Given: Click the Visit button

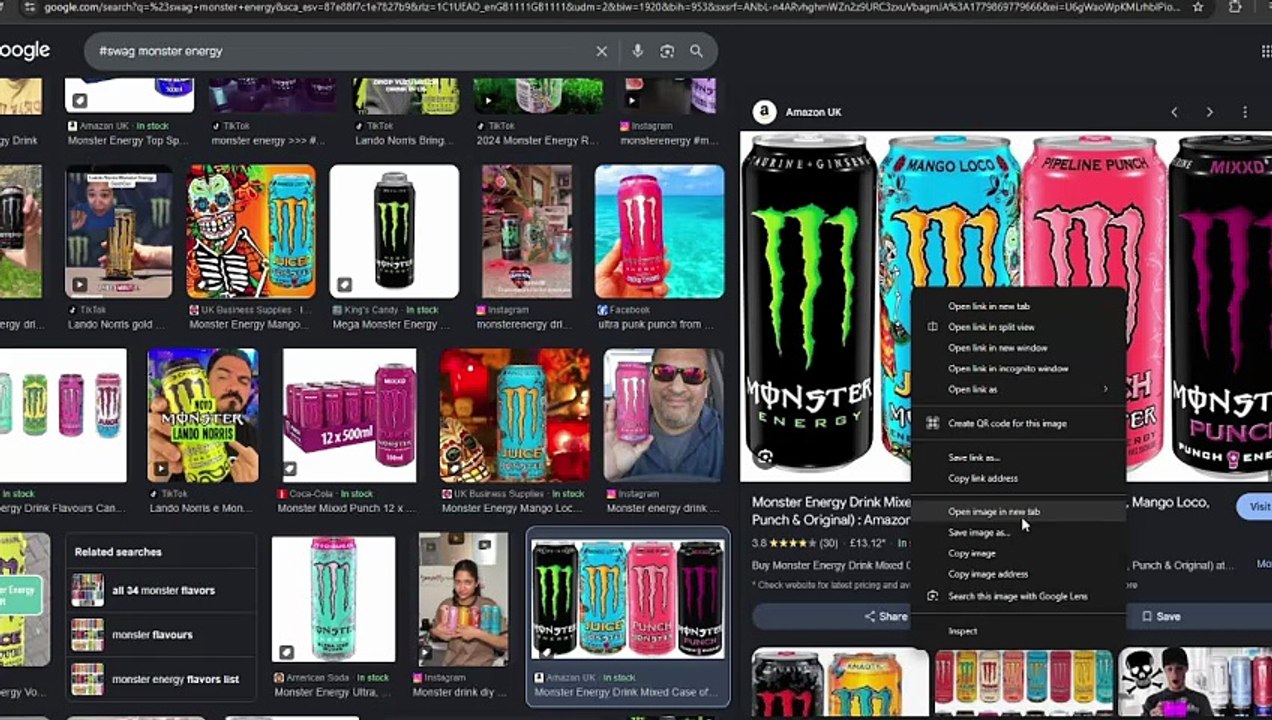Looking at the screenshot, I should tap(1256, 506).
